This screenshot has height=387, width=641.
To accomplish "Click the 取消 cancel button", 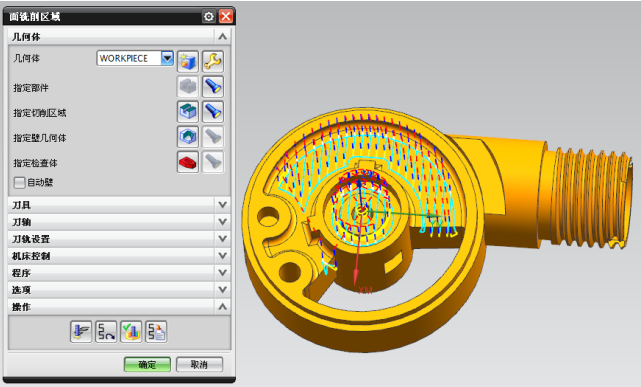I will (x=199, y=365).
